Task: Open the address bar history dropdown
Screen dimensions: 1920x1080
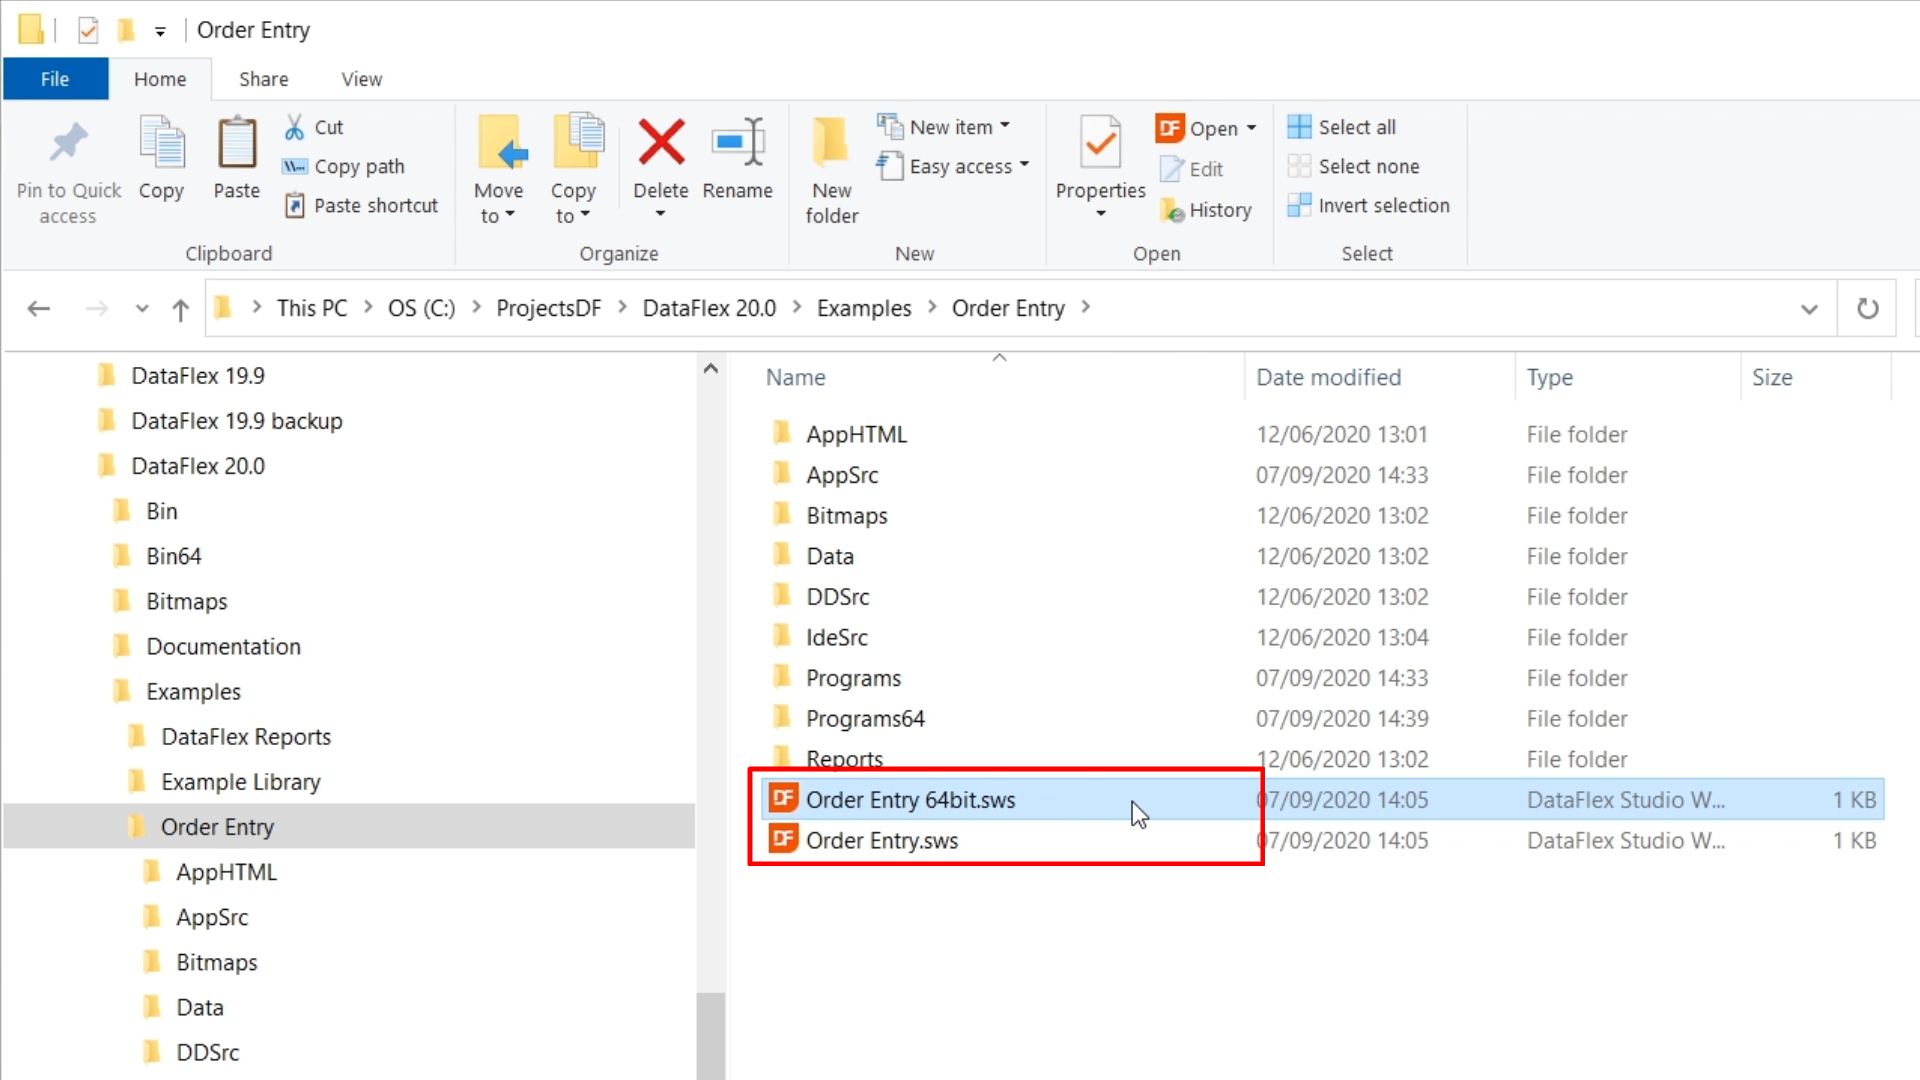Action: [x=1809, y=309]
